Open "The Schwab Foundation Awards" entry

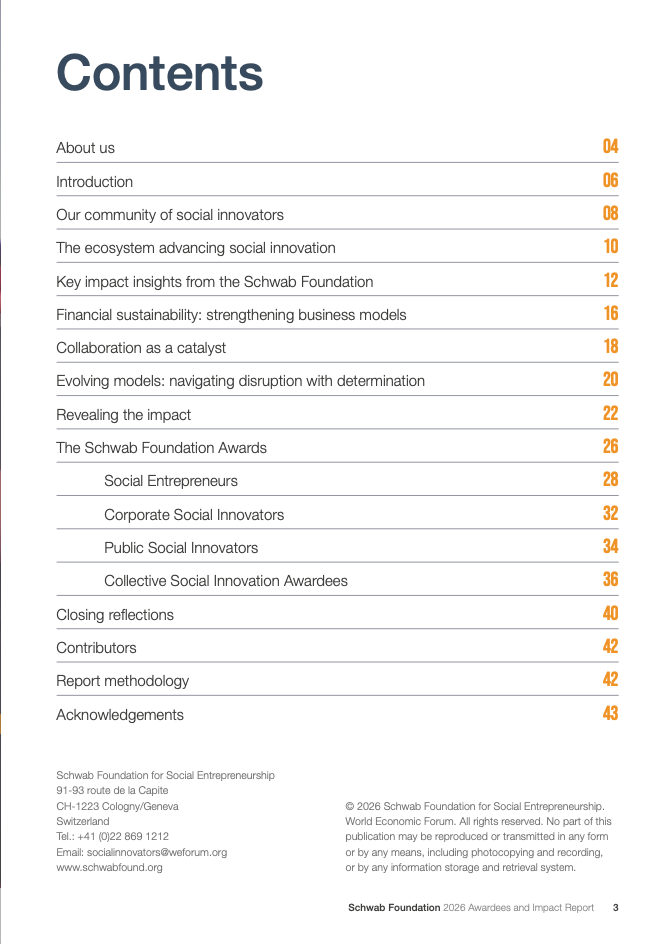click(x=161, y=448)
